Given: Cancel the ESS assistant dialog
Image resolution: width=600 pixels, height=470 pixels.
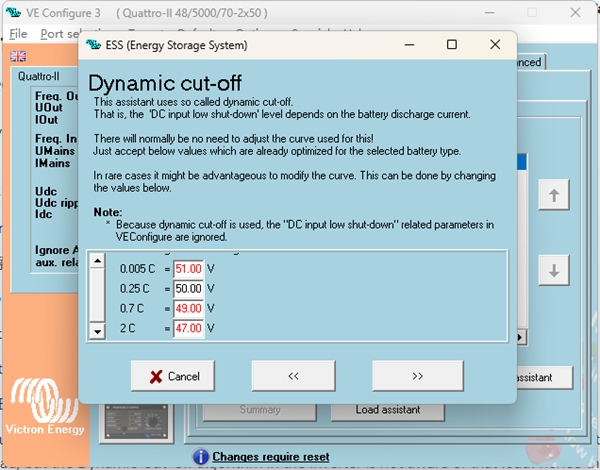Looking at the screenshot, I should click(173, 376).
